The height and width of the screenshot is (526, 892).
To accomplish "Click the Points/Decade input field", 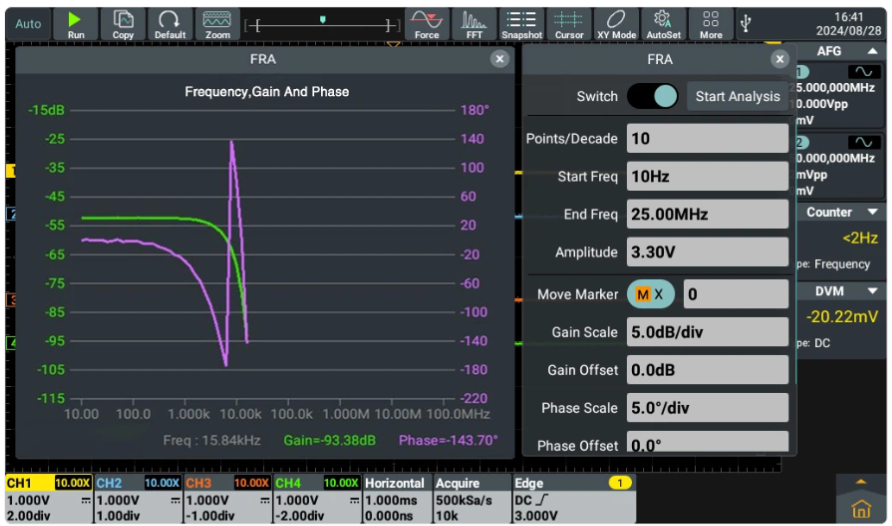I will pyautogui.click(x=707, y=138).
